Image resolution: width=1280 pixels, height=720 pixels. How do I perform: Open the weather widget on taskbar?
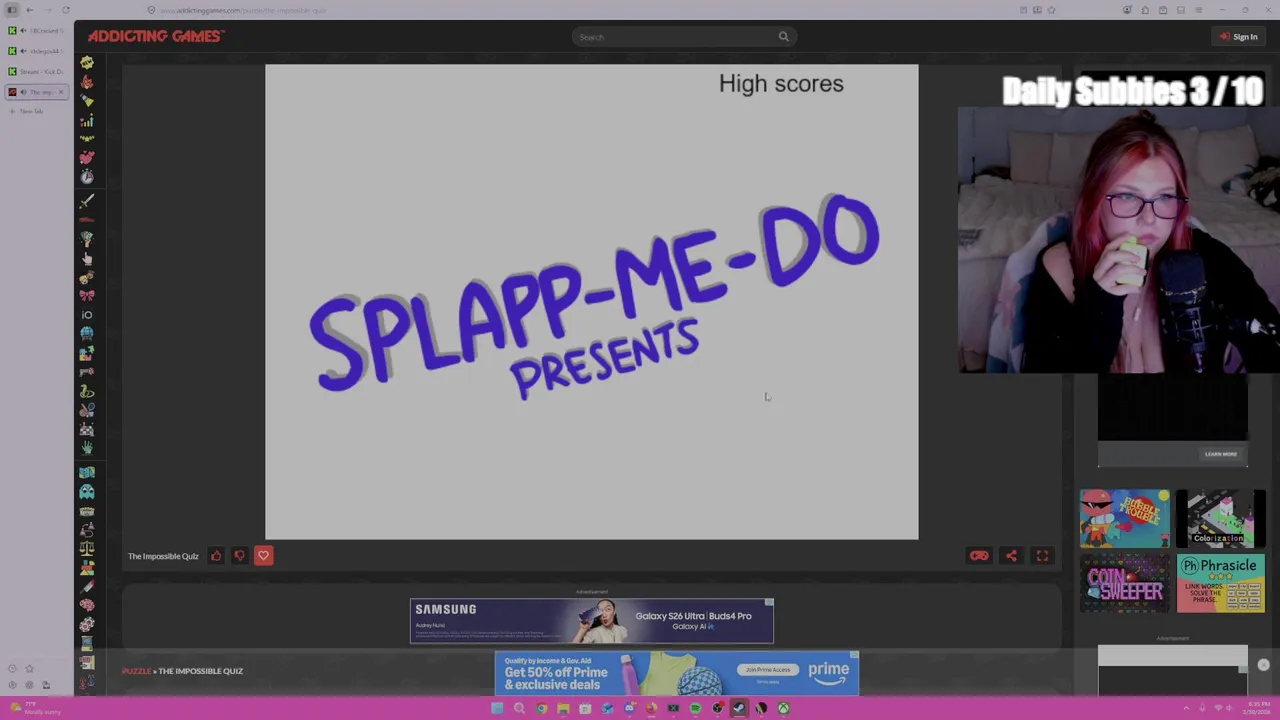pos(35,708)
